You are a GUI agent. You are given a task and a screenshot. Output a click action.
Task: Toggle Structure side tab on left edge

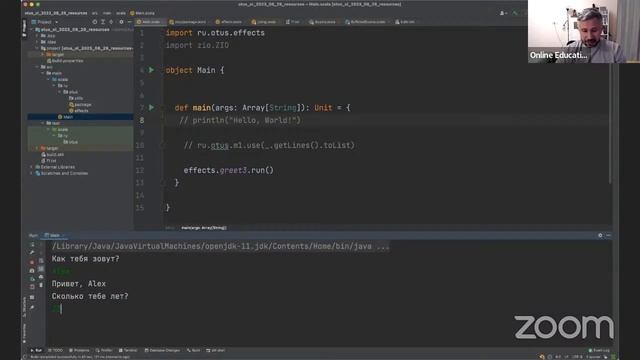point(24,307)
